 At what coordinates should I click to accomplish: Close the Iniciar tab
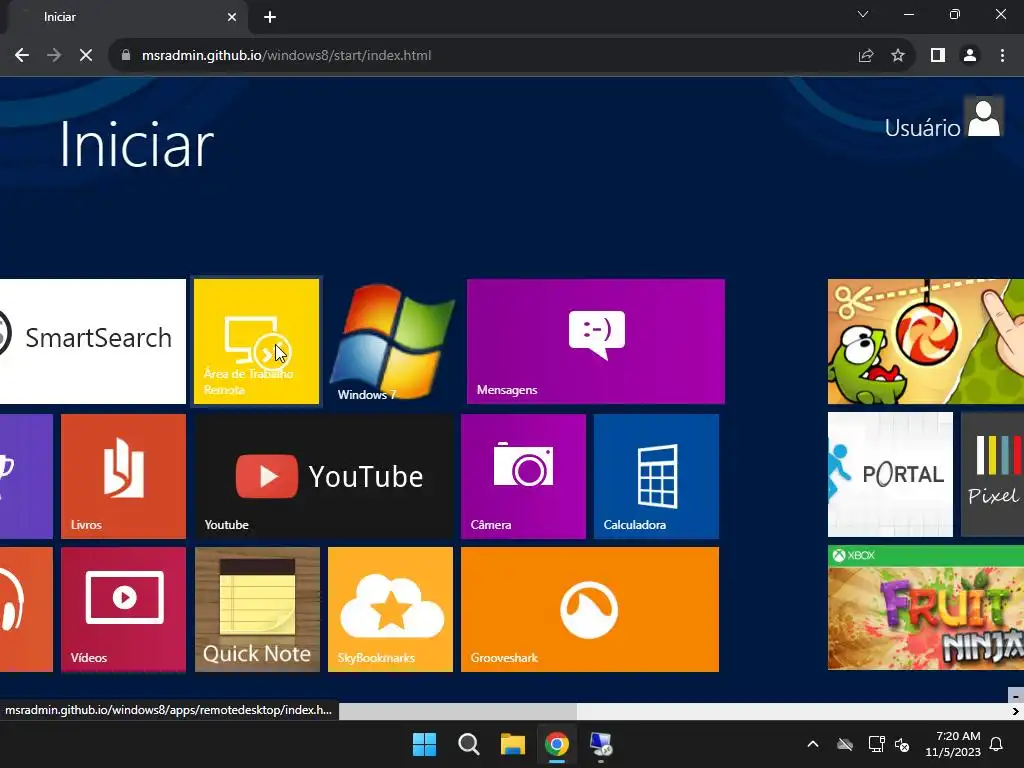(x=232, y=17)
